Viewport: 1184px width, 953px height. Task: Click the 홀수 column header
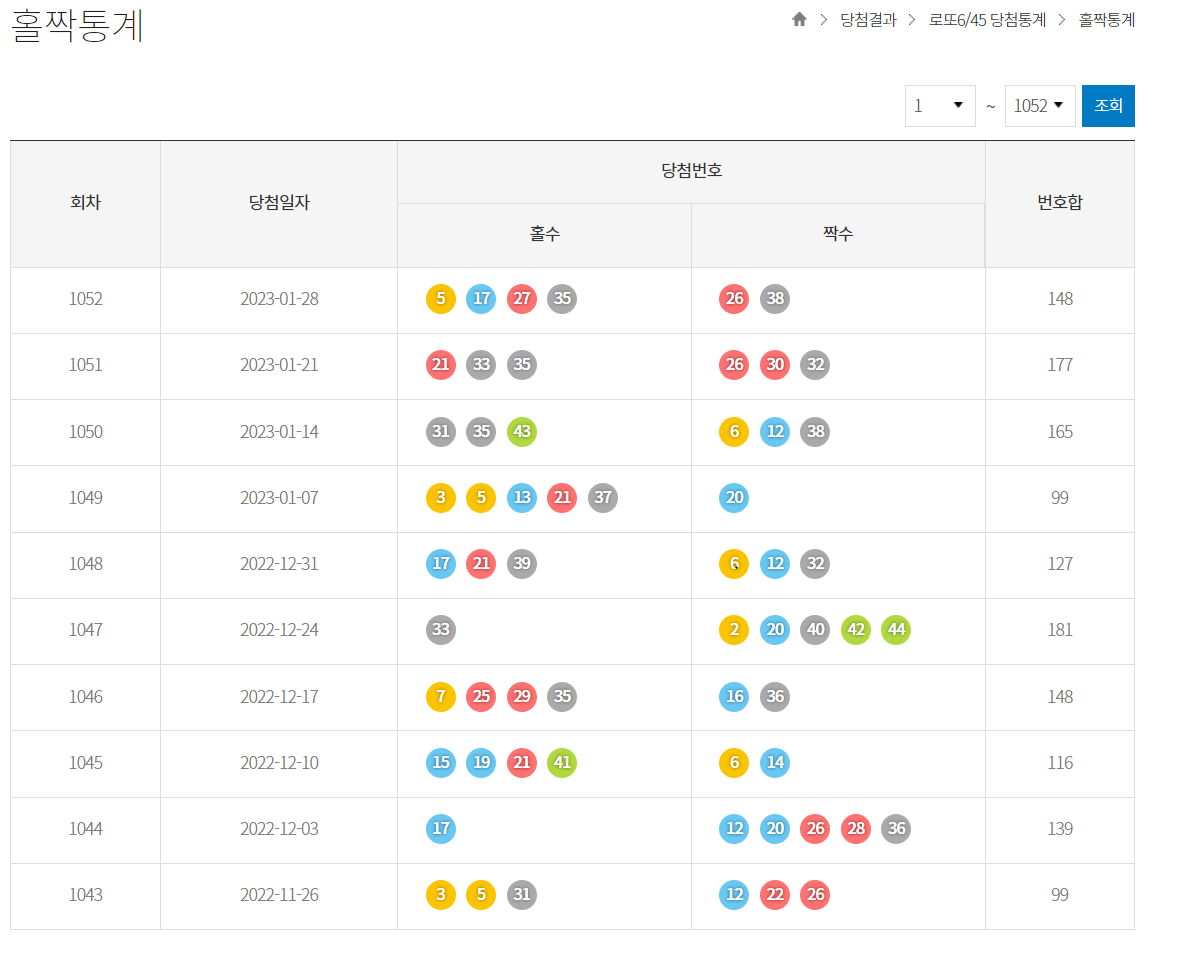(544, 235)
